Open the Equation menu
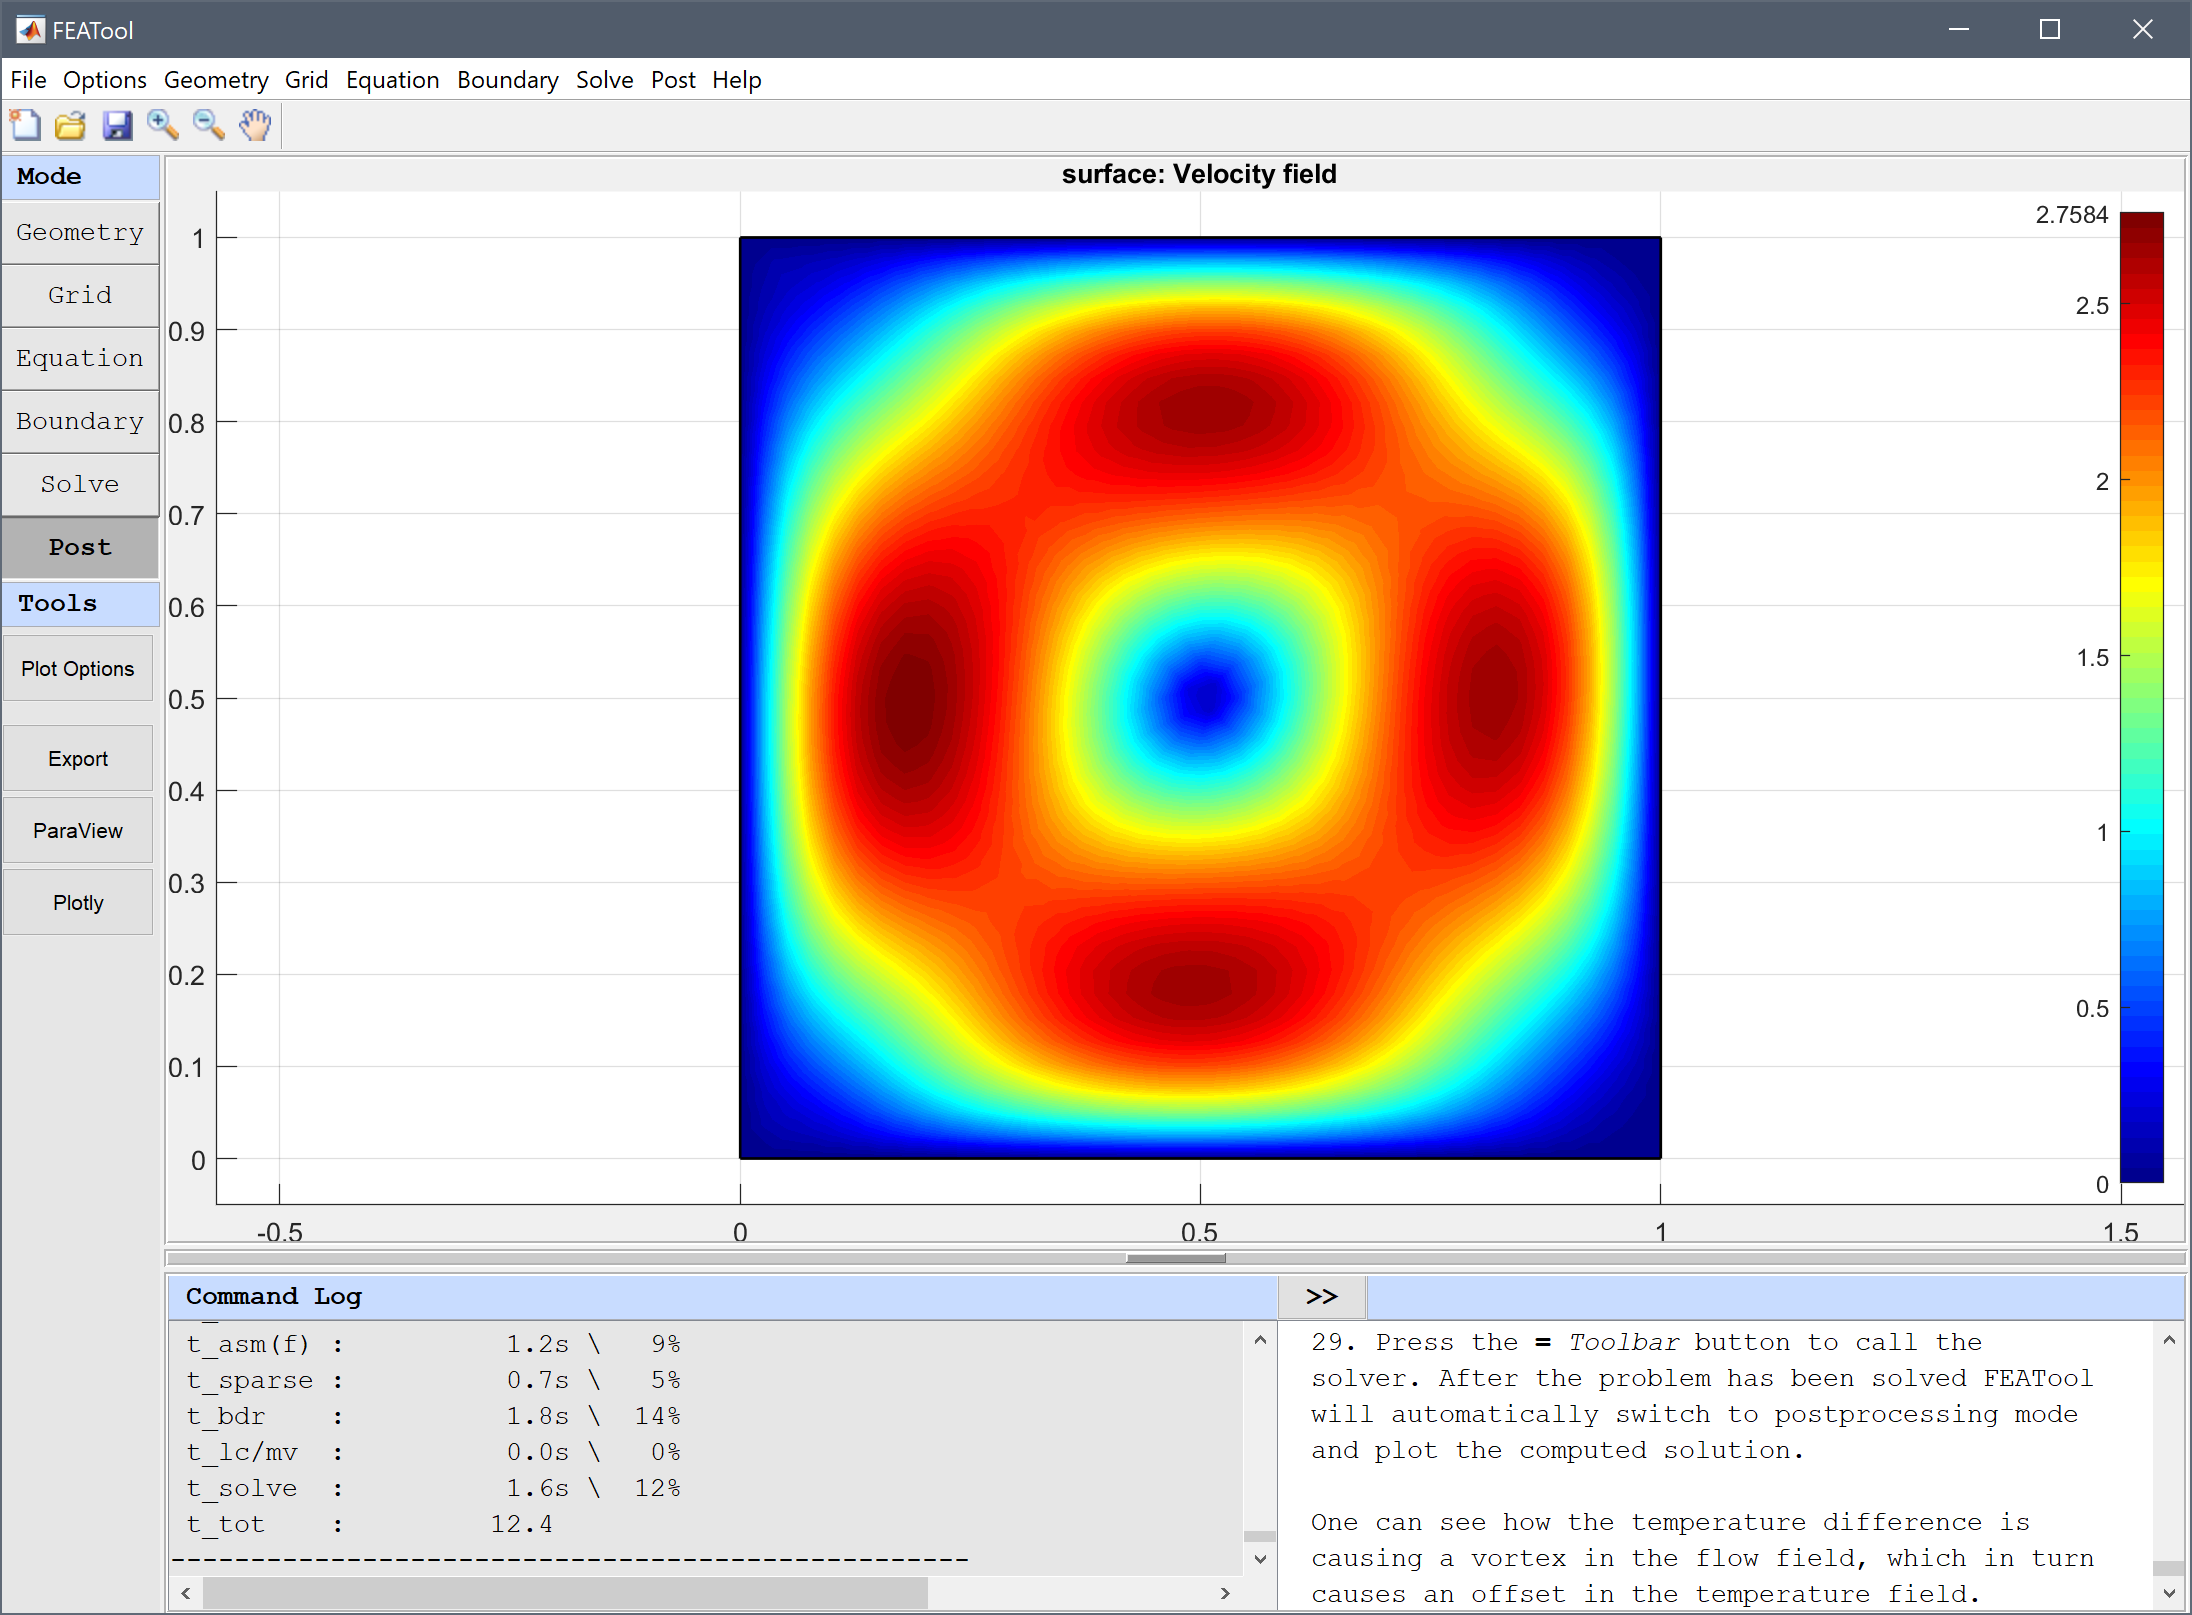This screenshot has height=1615, width=2192. coord(392,80)
